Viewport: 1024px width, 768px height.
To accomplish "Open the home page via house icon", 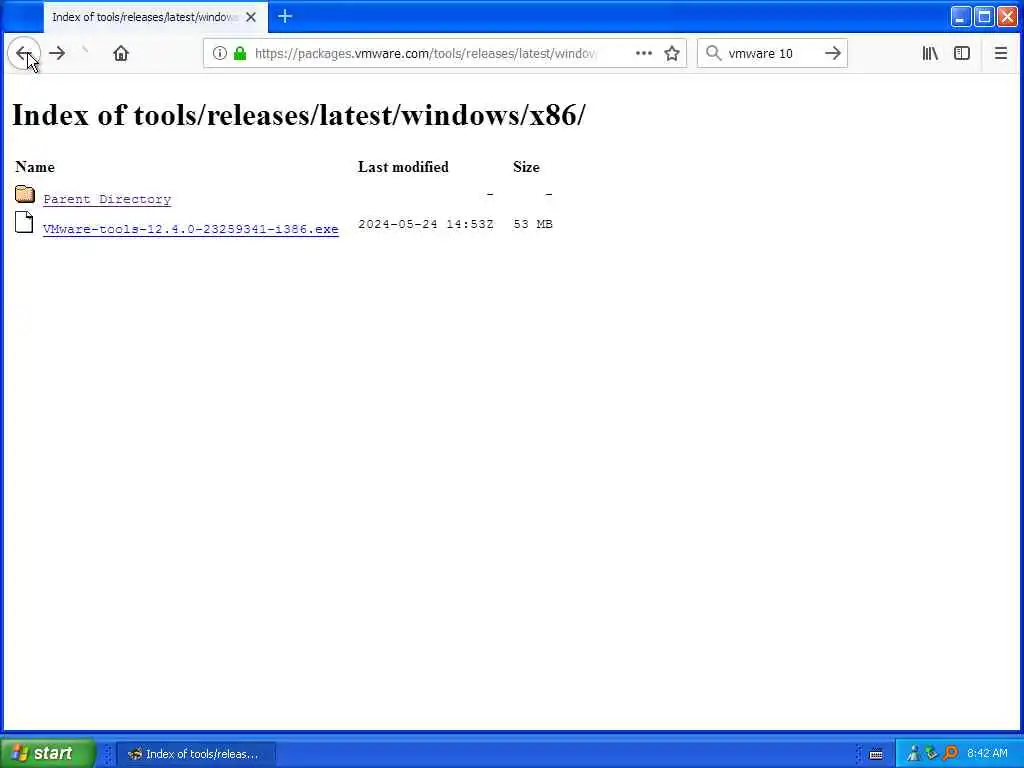I will (121, 54).
